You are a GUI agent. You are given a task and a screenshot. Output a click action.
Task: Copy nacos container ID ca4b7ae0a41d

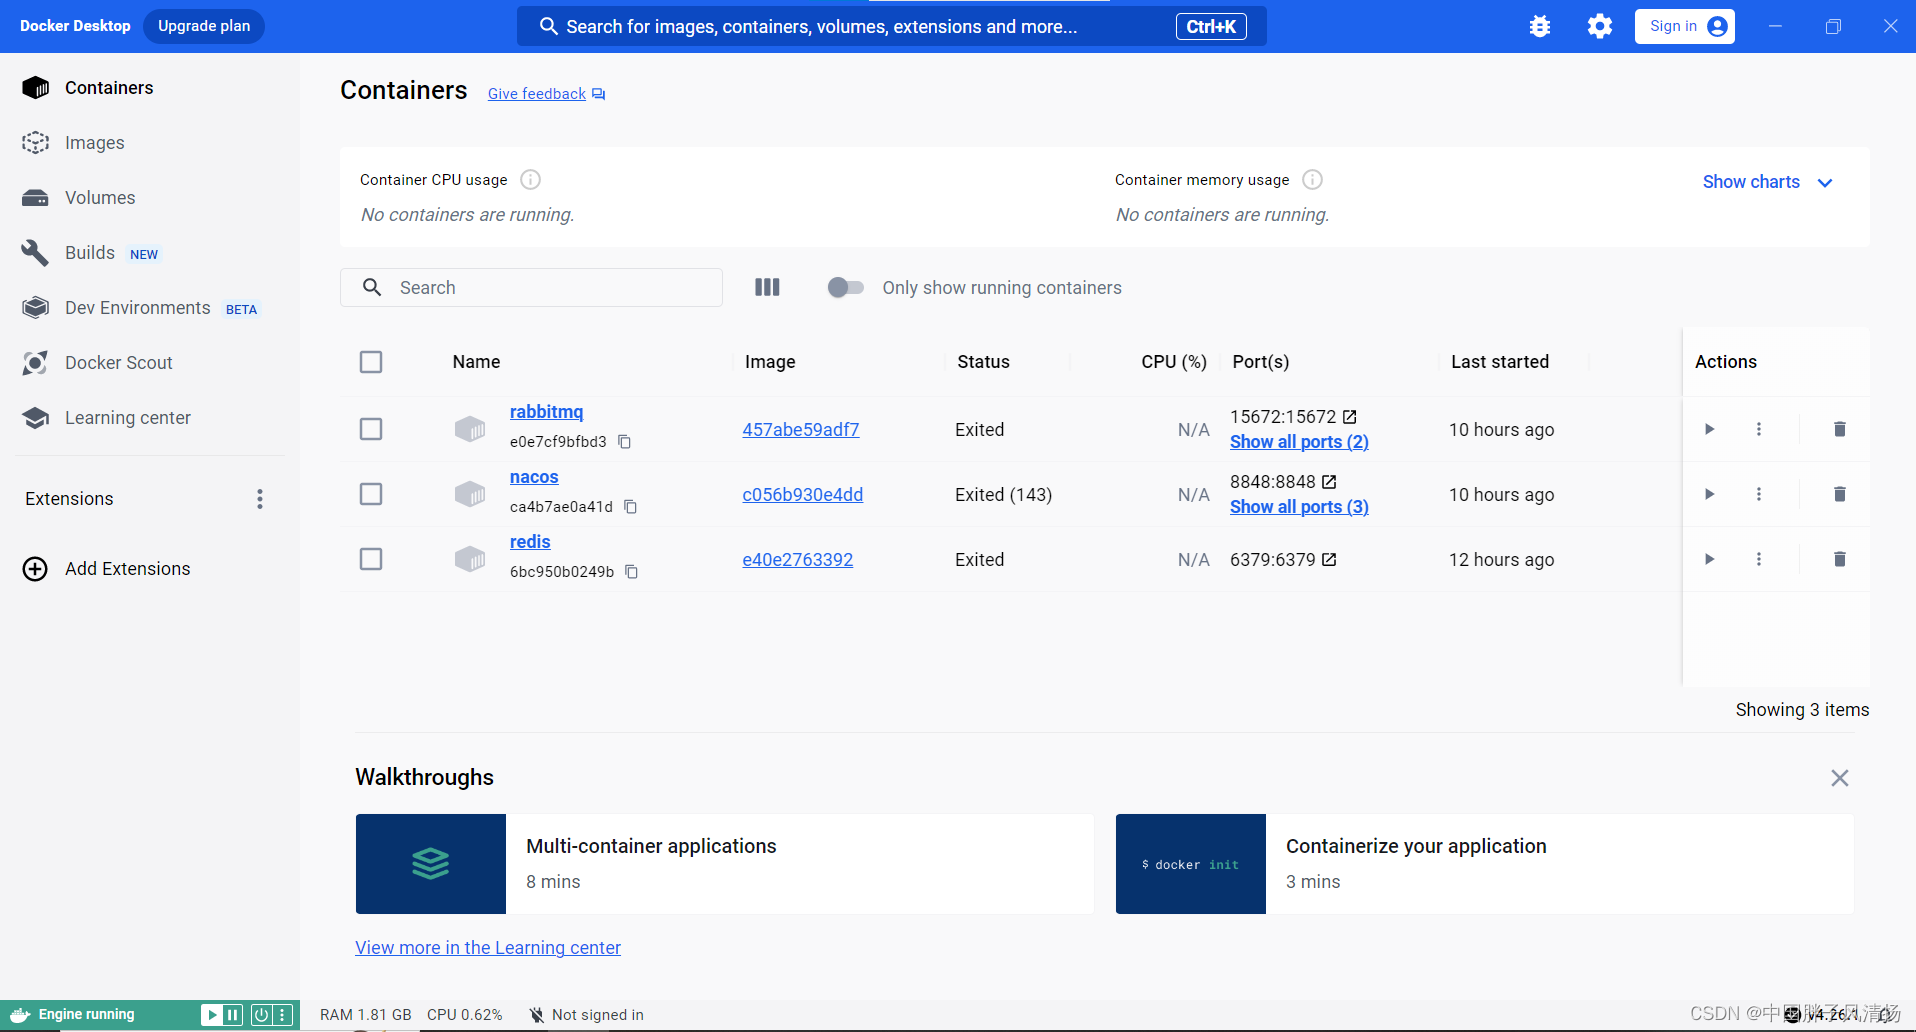coord(631,507)
